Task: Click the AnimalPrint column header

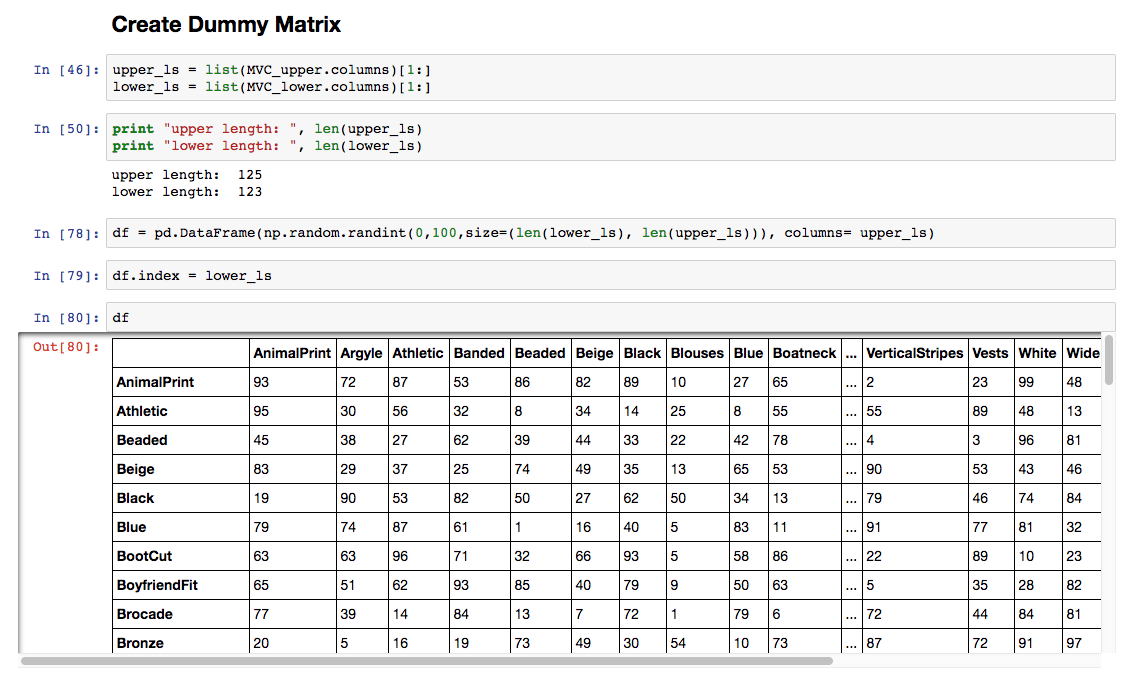Action: (x=292, y=353)
